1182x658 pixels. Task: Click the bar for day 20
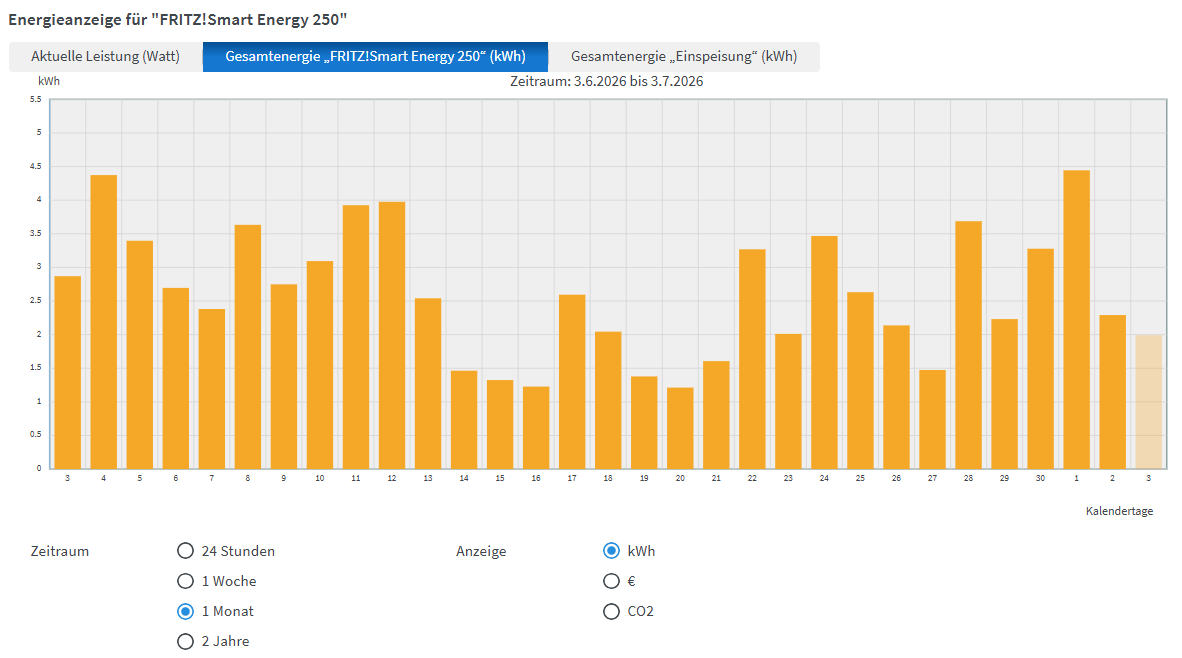tap(680, 428)
